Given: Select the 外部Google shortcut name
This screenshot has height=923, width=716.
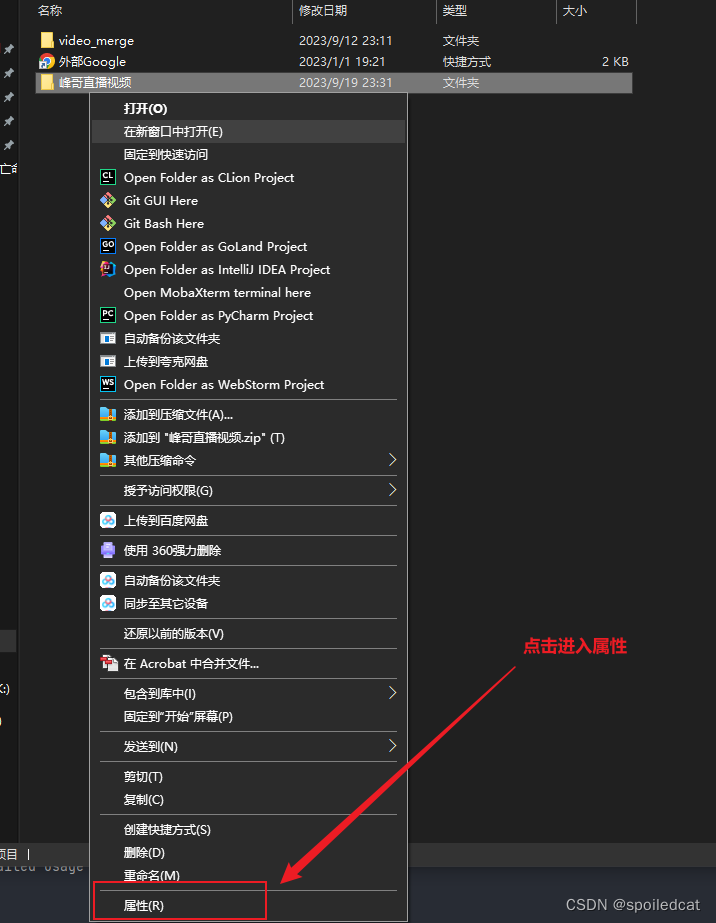Looking at the screenshot, I should coord(92,61).
